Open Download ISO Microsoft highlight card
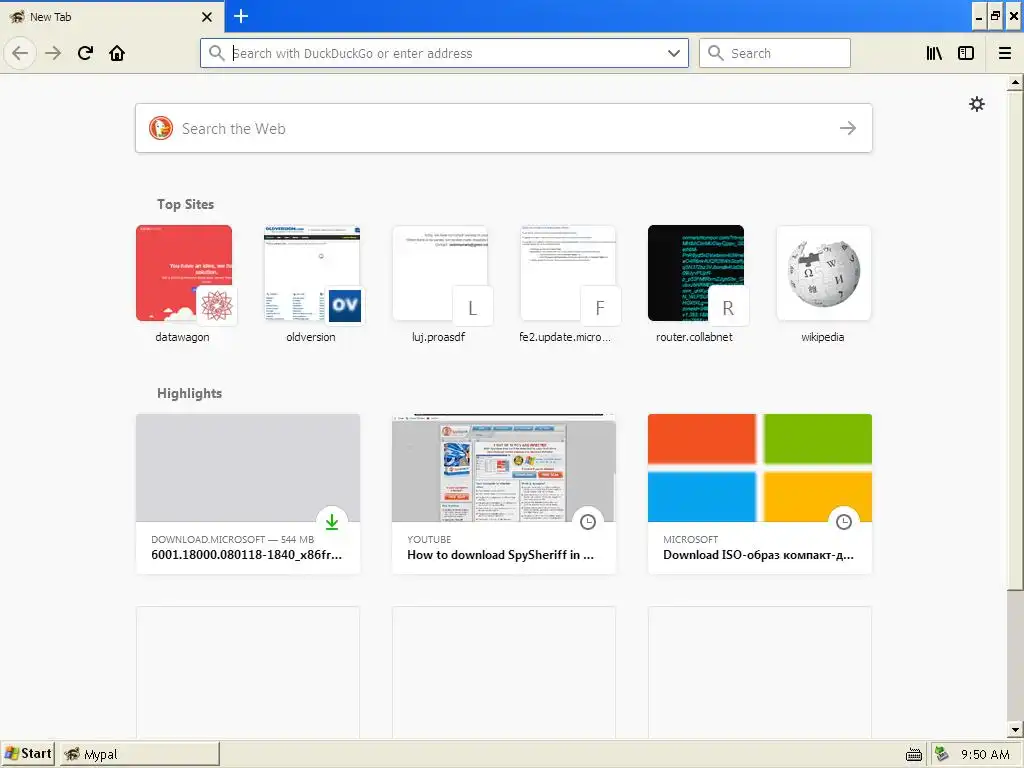Image resolution: width=1024 pixels, height=768 pixels. [x=760, y=494]
